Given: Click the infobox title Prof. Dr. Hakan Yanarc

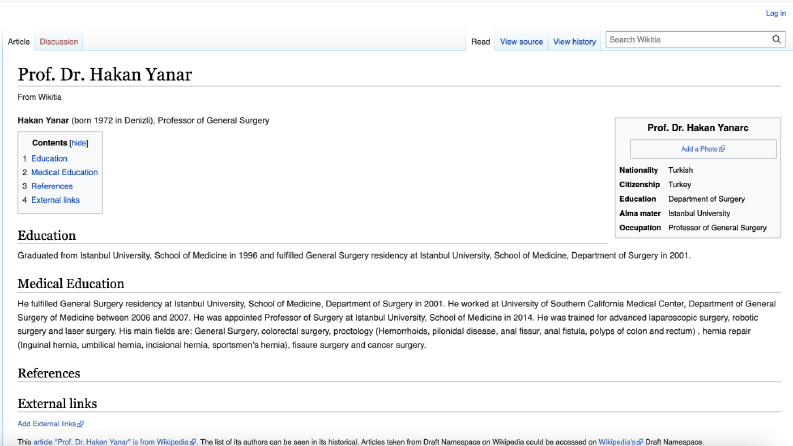Looking at the screenshot, I should pos(698,128).
